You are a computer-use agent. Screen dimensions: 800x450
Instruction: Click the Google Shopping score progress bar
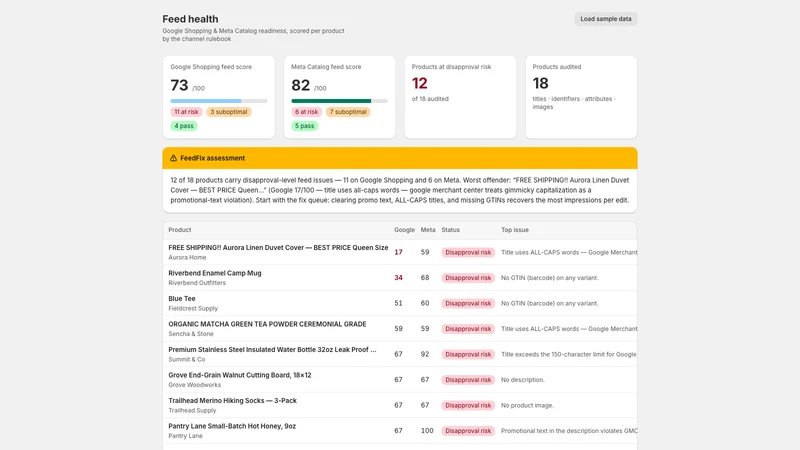click(x=218, y=101)
